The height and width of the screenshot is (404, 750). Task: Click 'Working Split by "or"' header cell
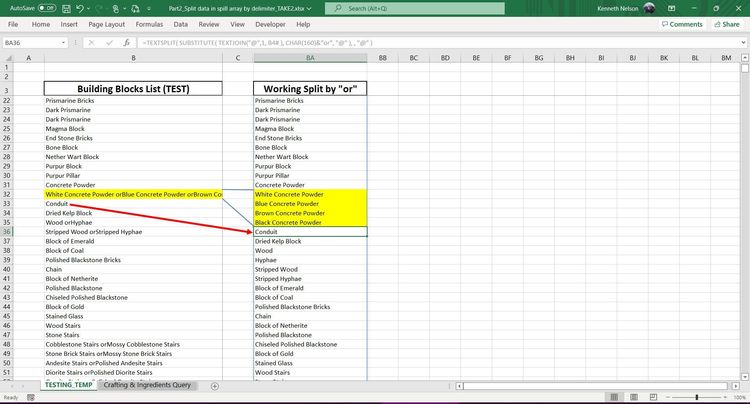310,88
